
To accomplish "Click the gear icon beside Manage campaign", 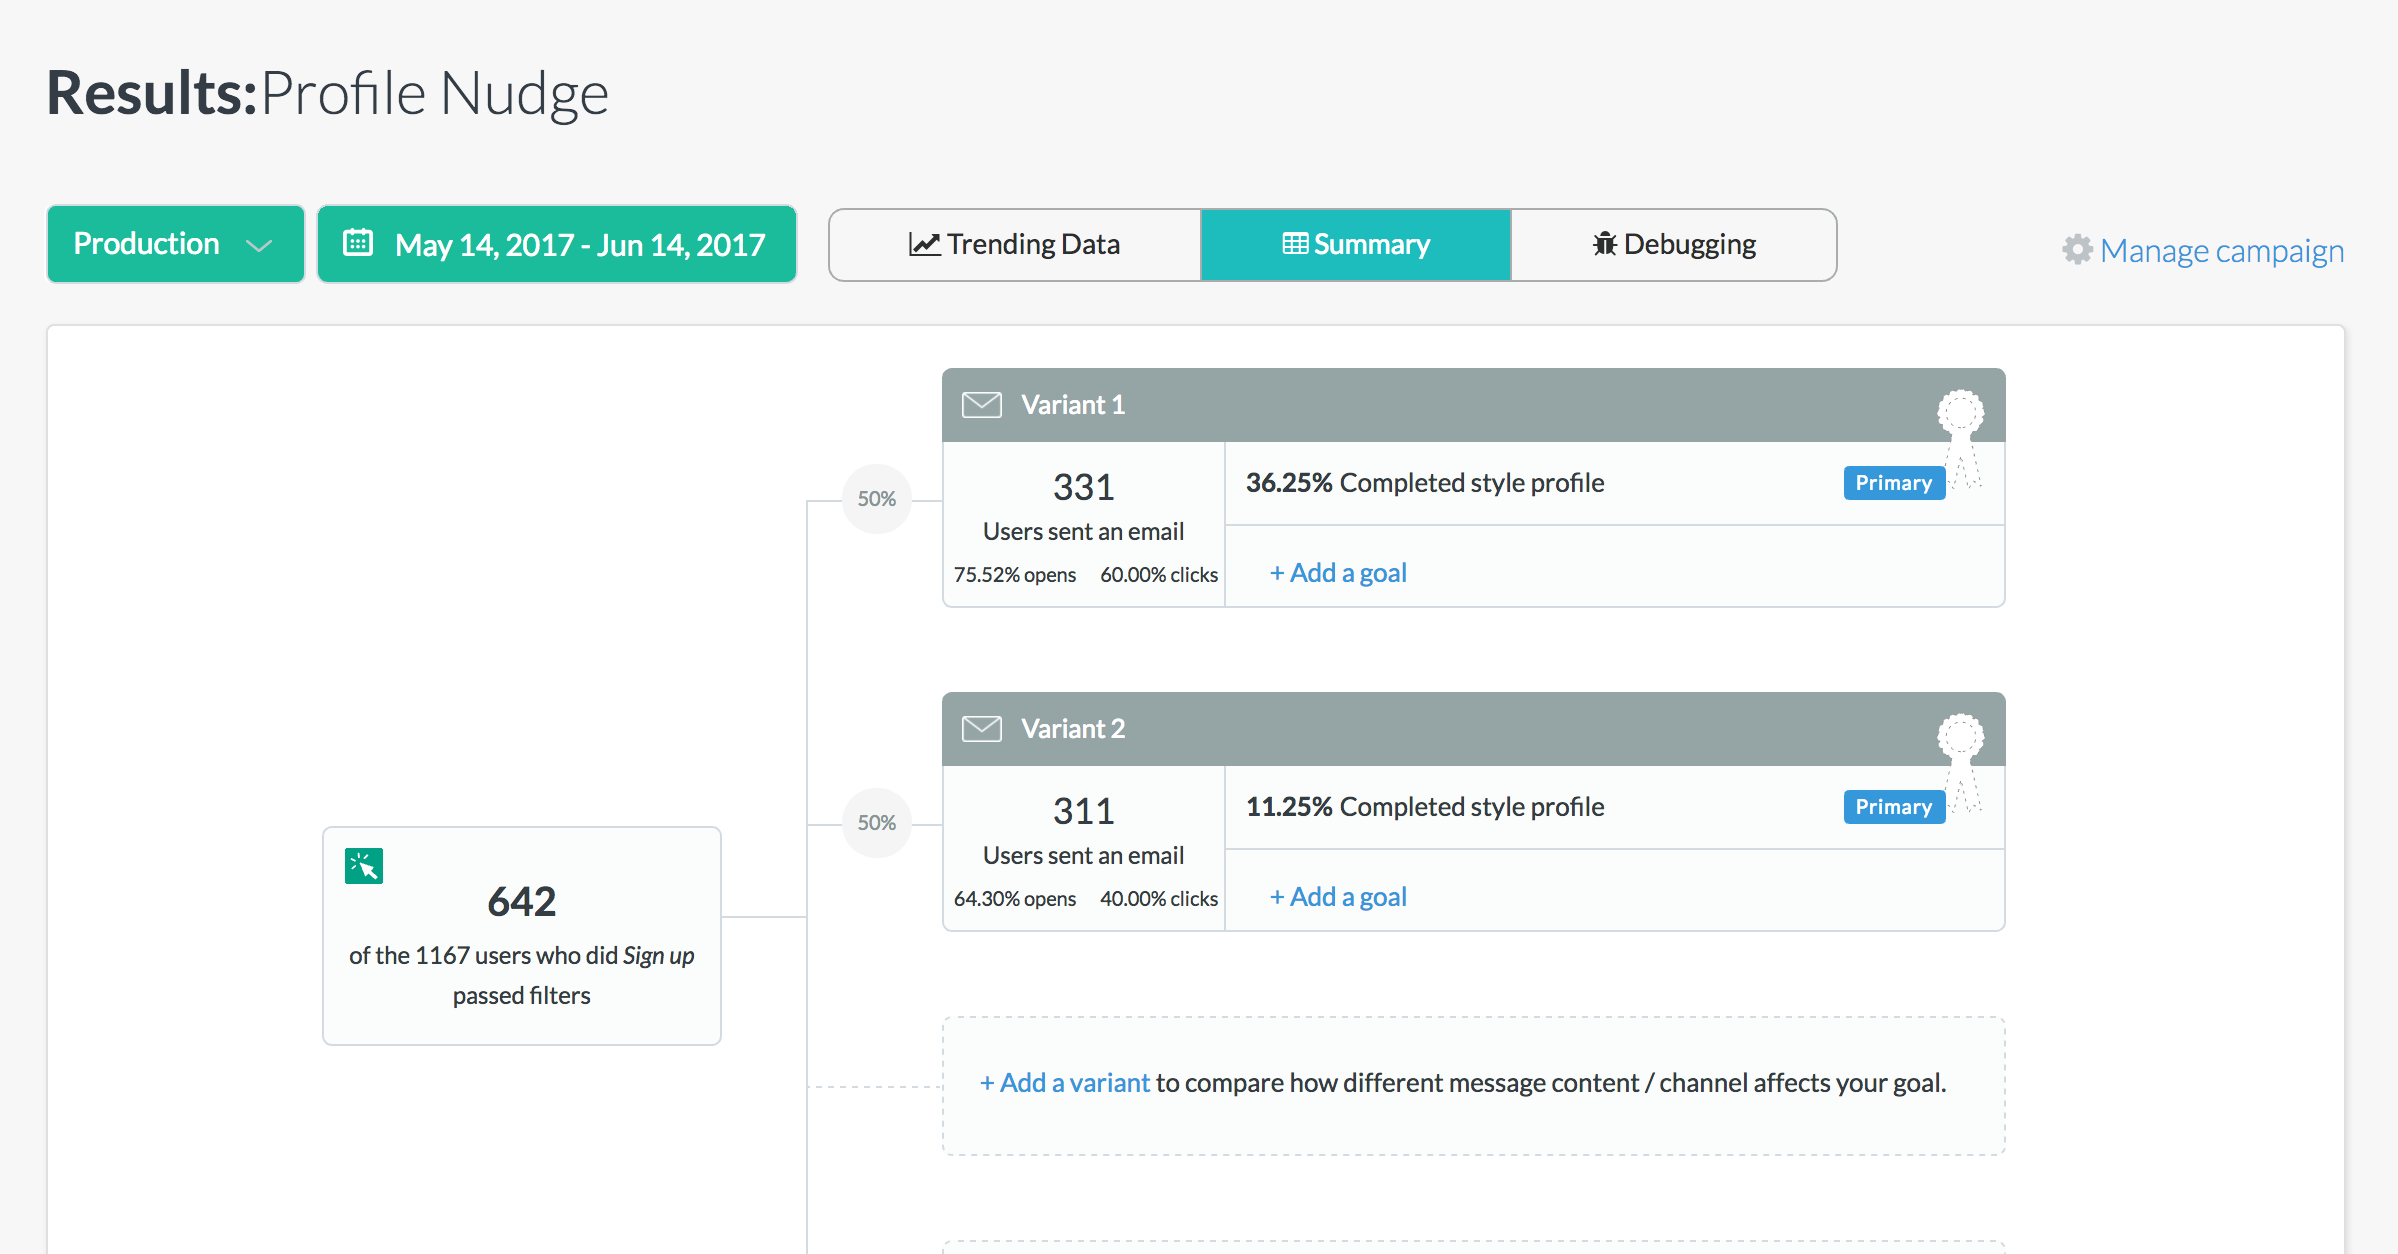I will coord(2077,250).
